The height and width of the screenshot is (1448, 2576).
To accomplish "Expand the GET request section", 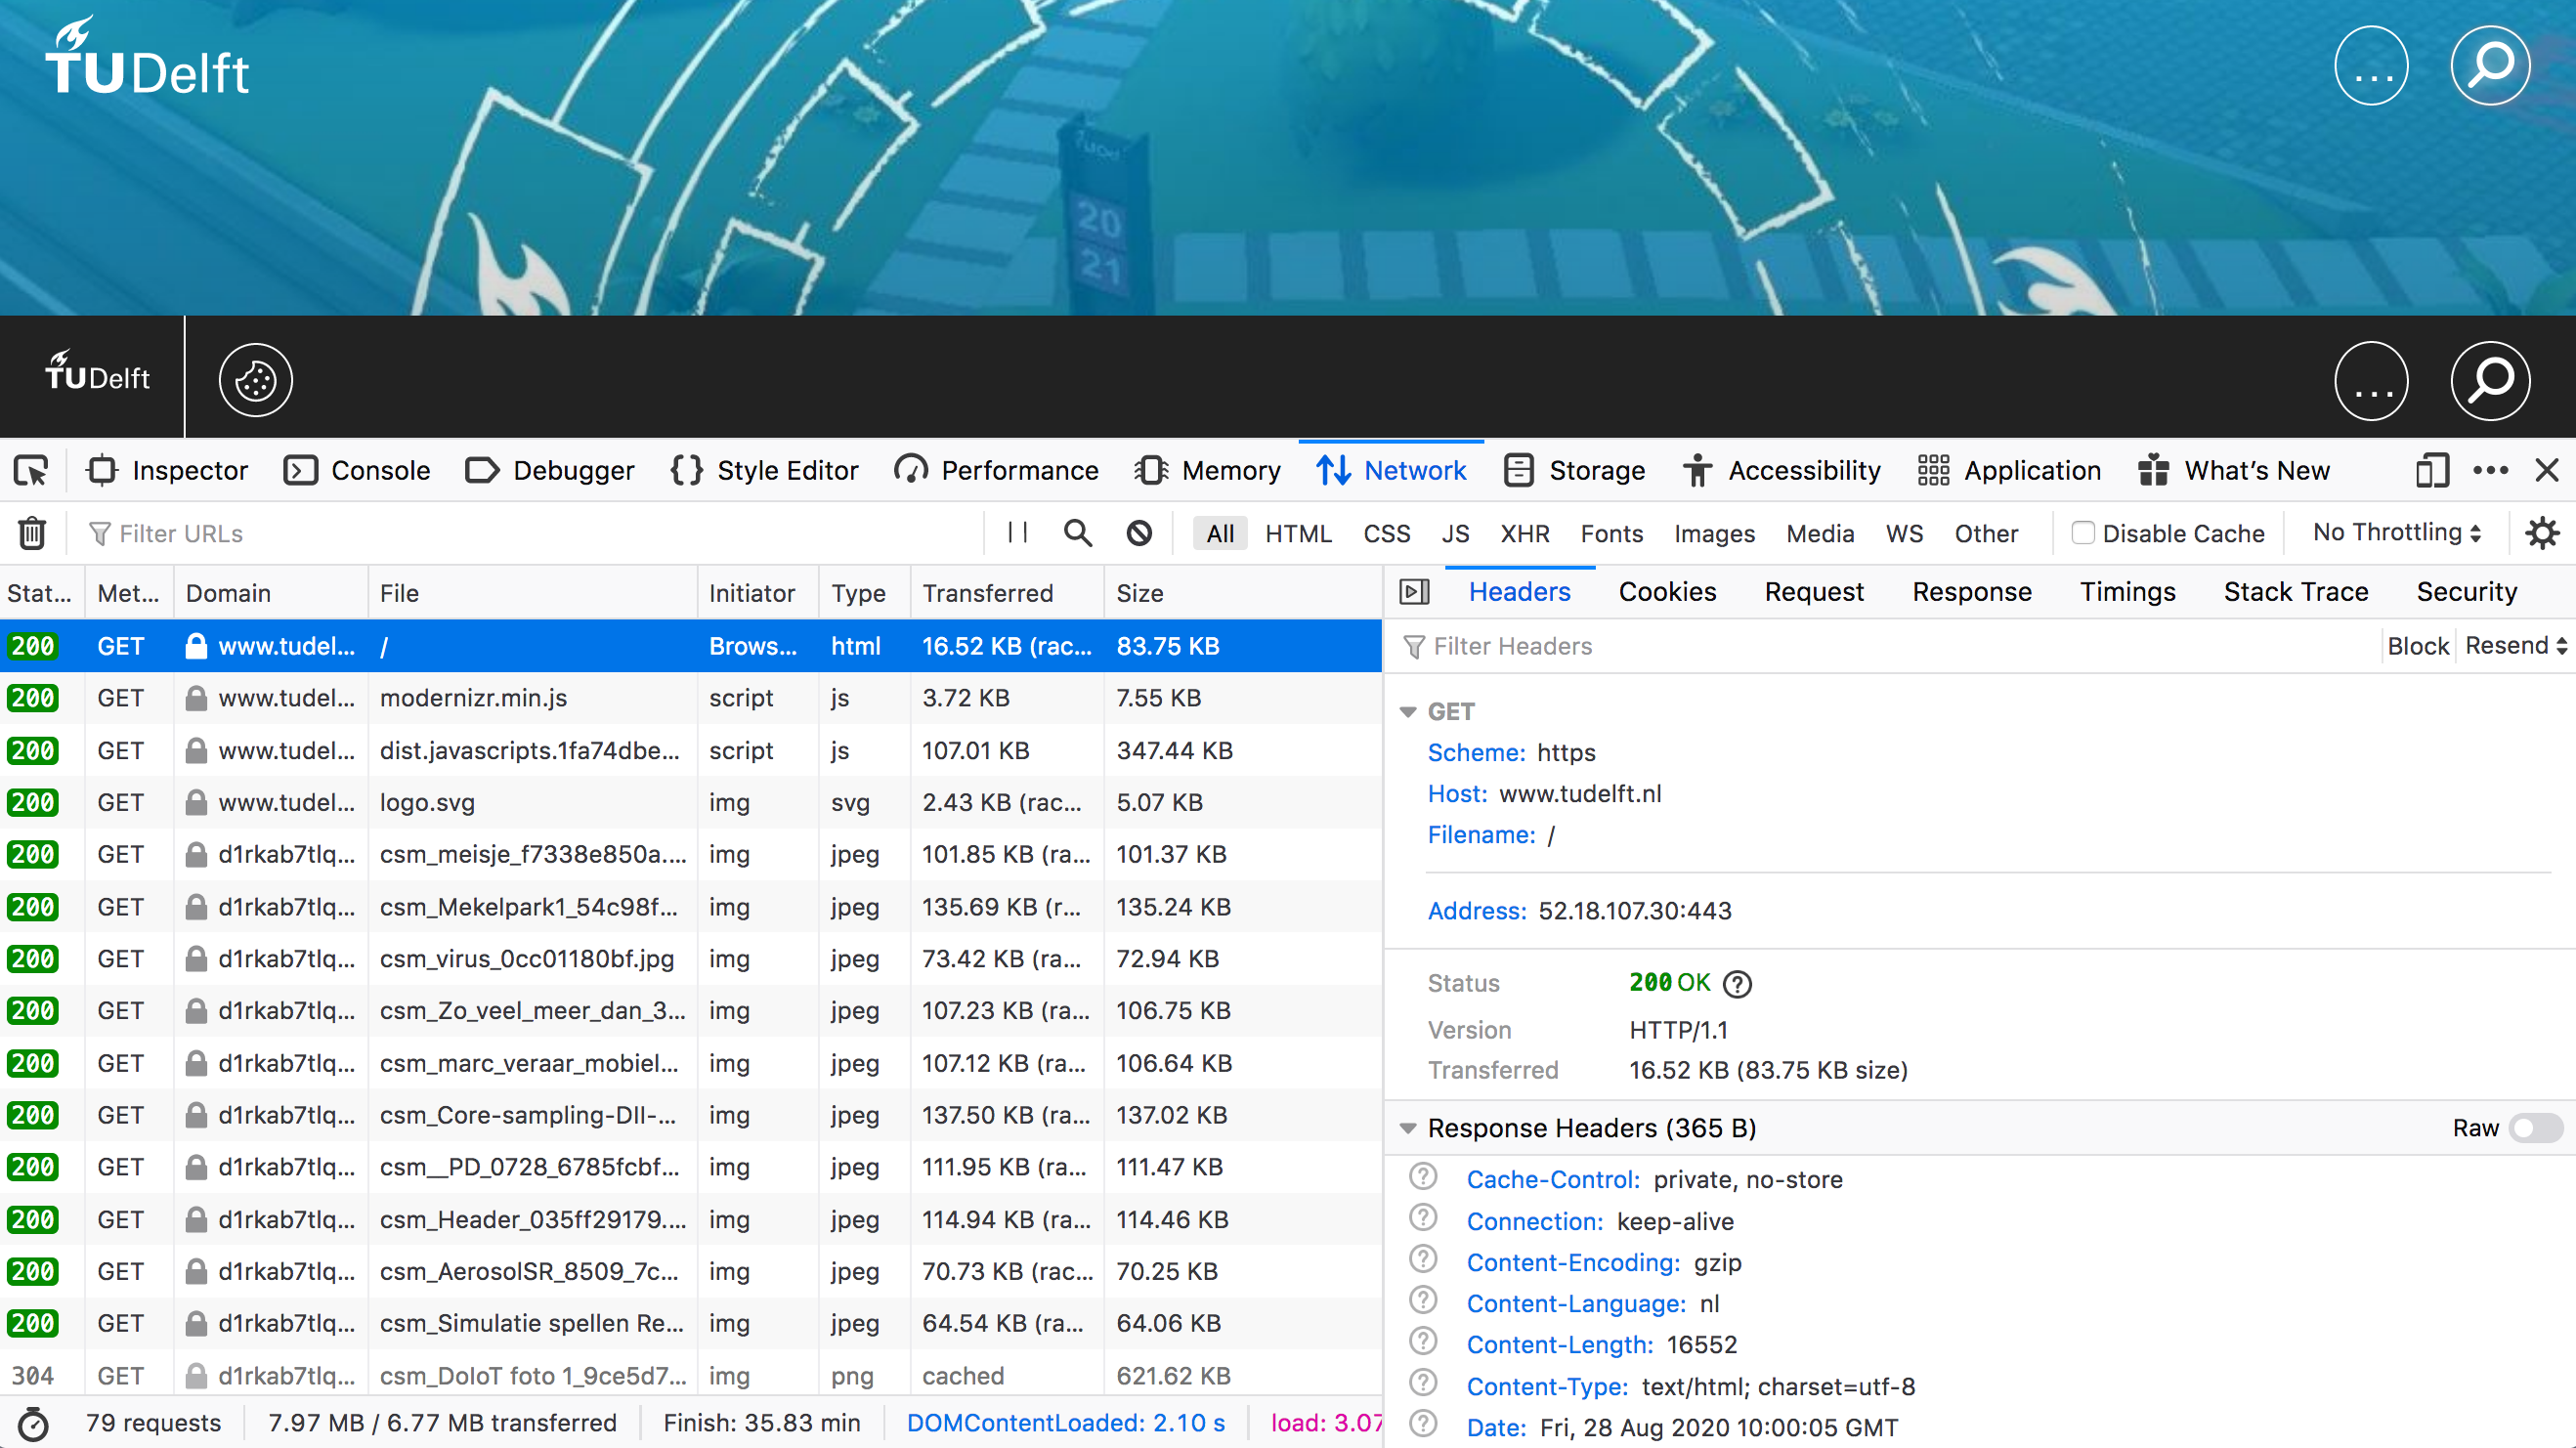I will pyautogui.click(x=1408, y=709).
